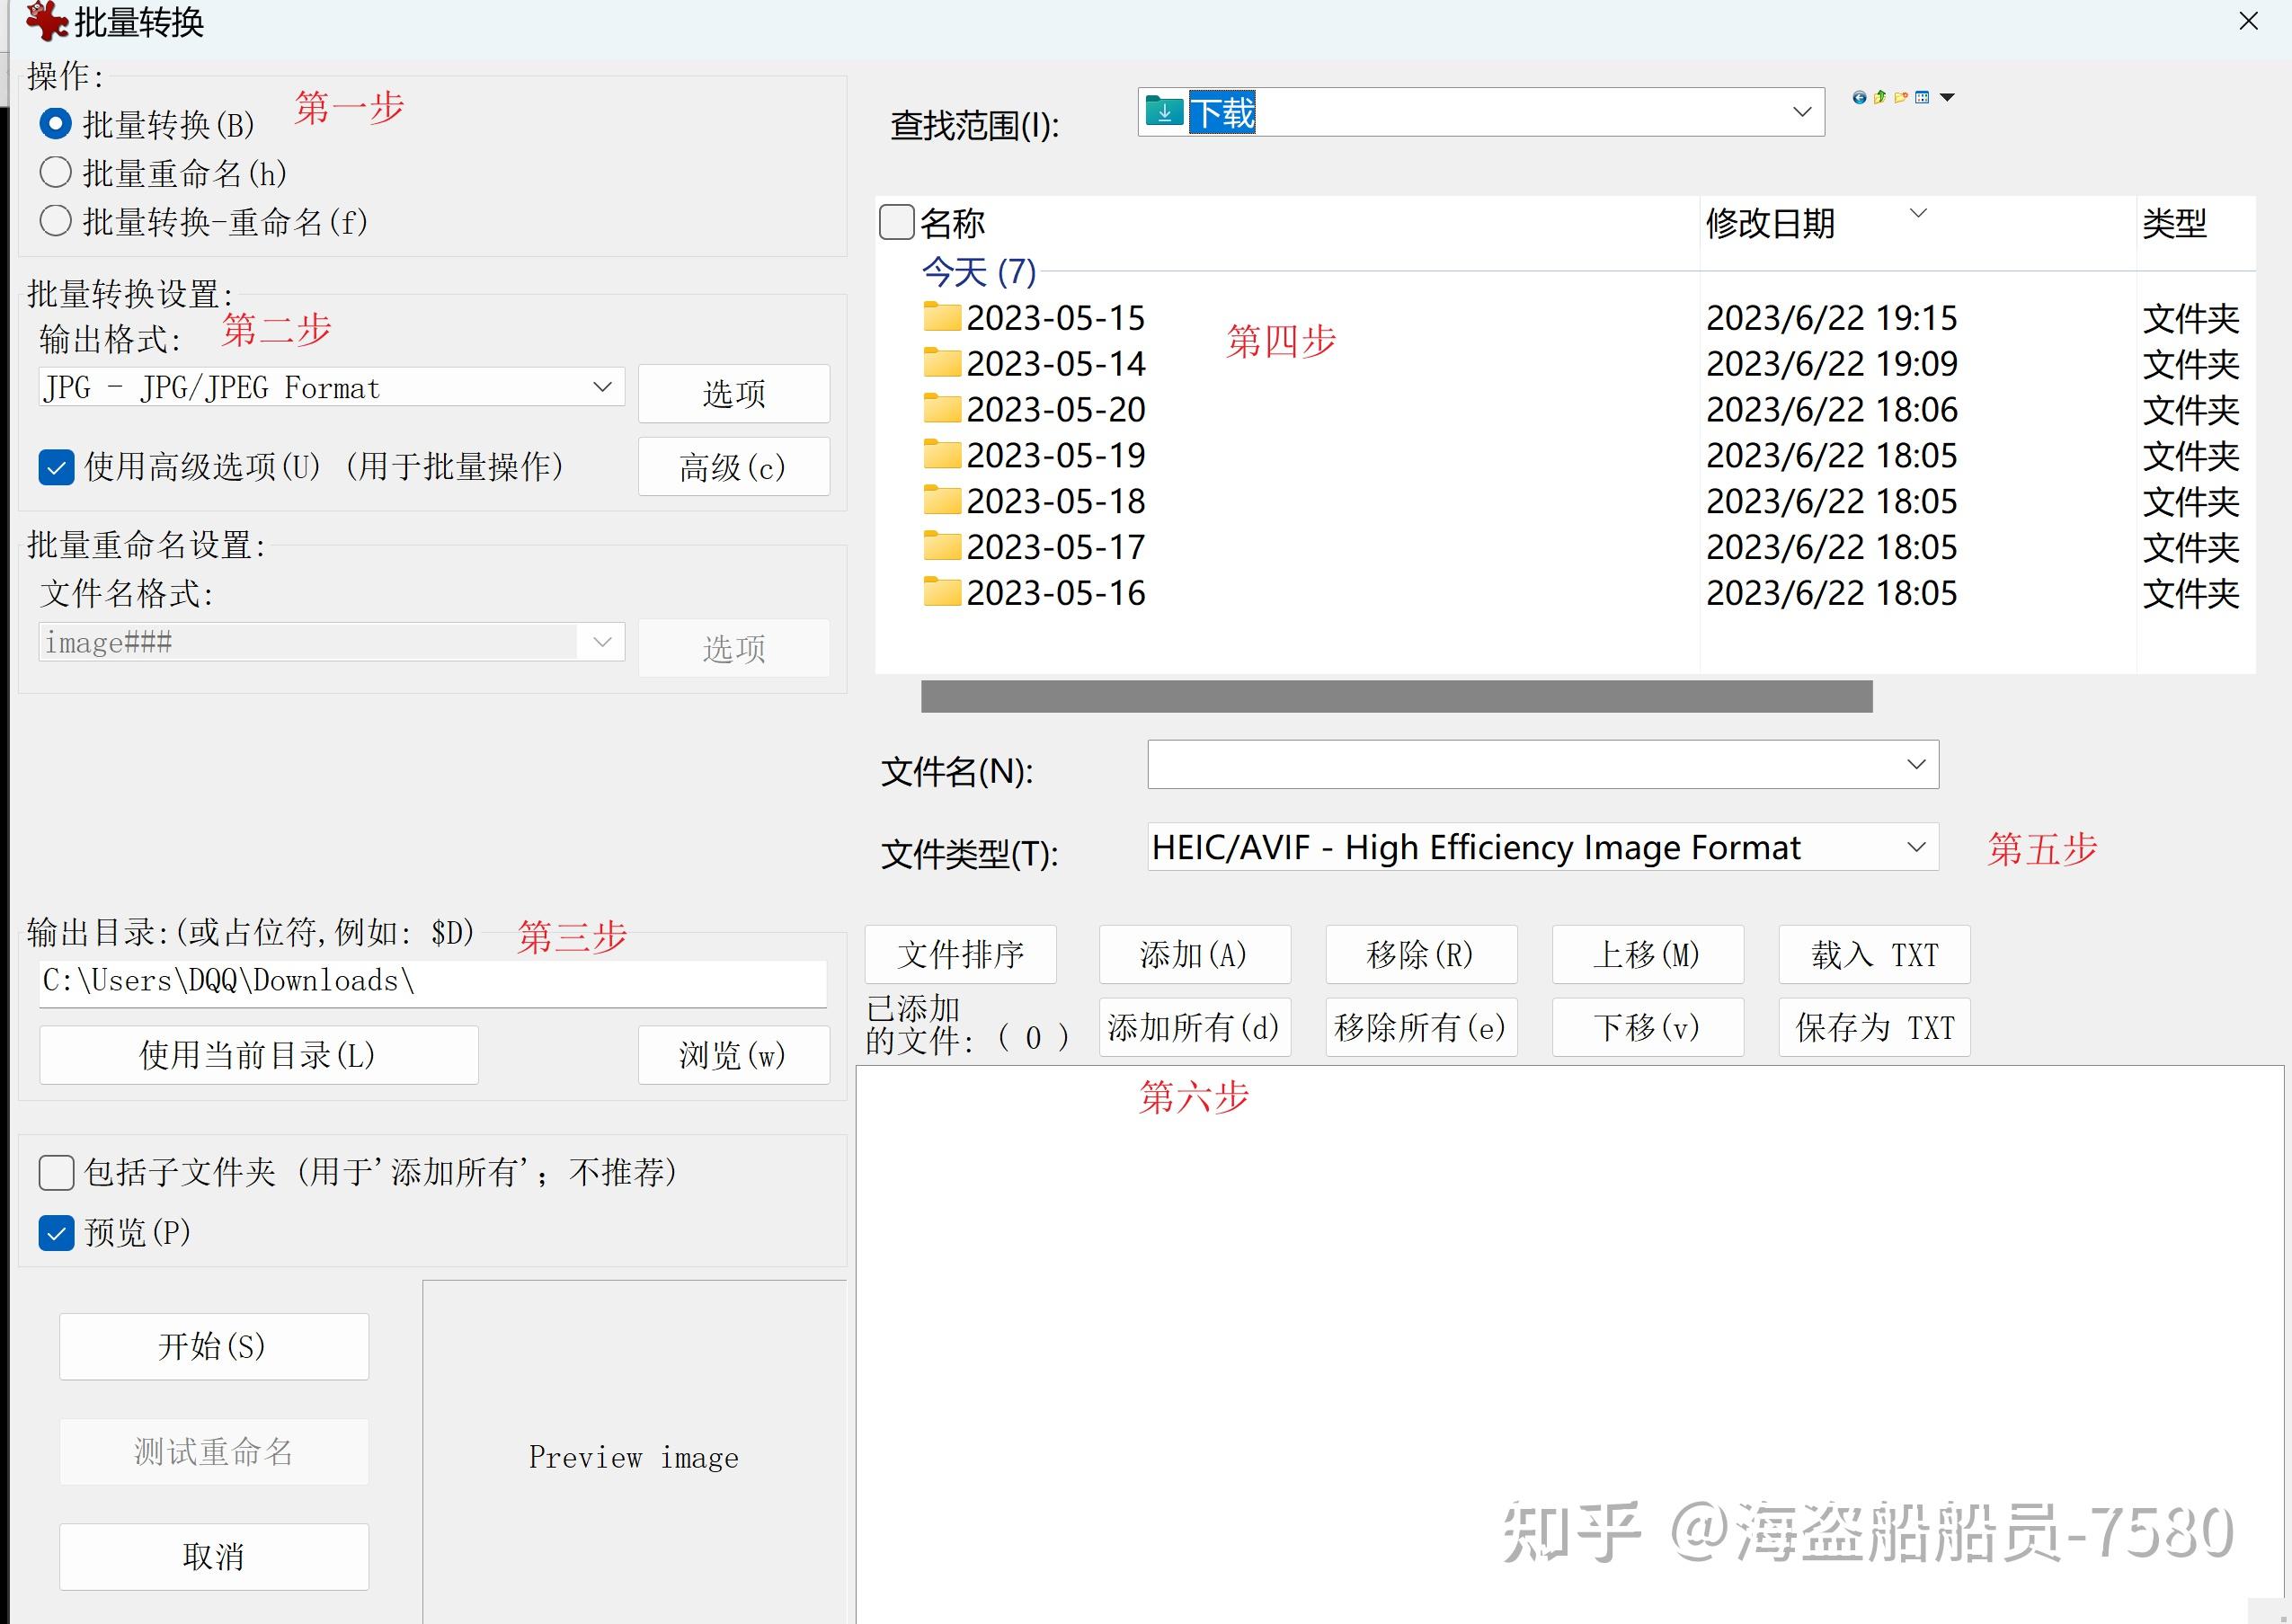Select folder icon of 2023-05-19
The width and height of the screenshot is (2292, 1624).
(941, 455)
